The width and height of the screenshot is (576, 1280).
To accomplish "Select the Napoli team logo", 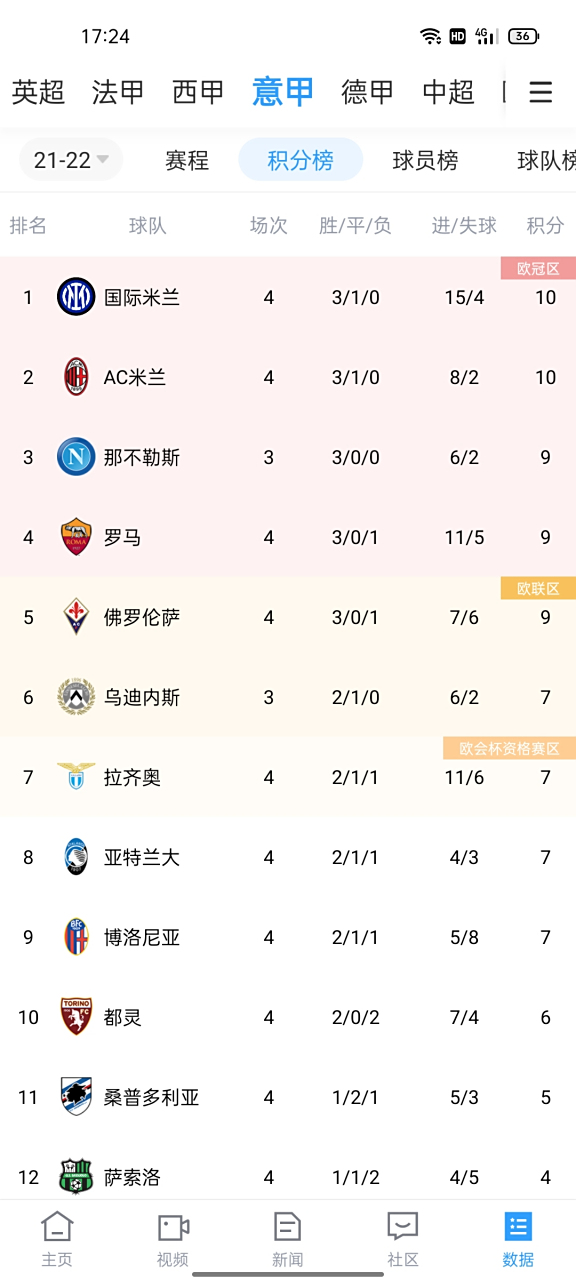I will pos(75,457).
